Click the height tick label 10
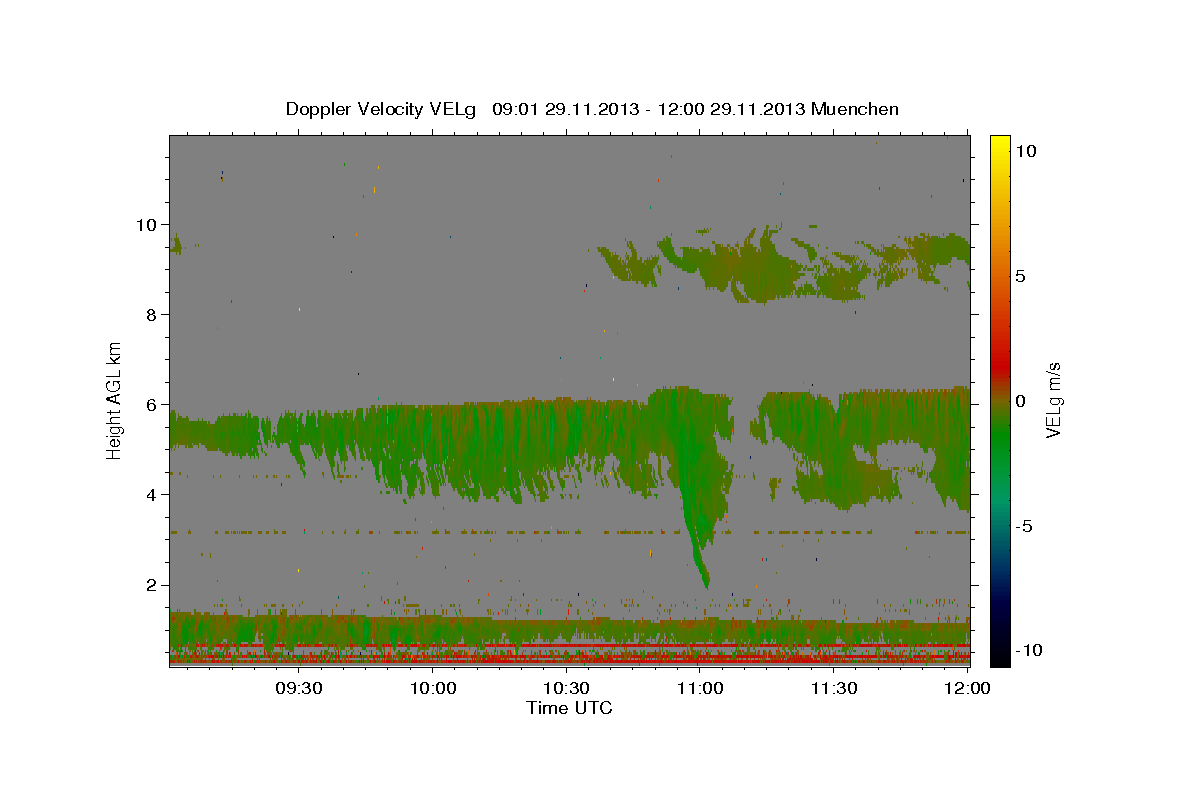1200x800 pixels. 149,224
